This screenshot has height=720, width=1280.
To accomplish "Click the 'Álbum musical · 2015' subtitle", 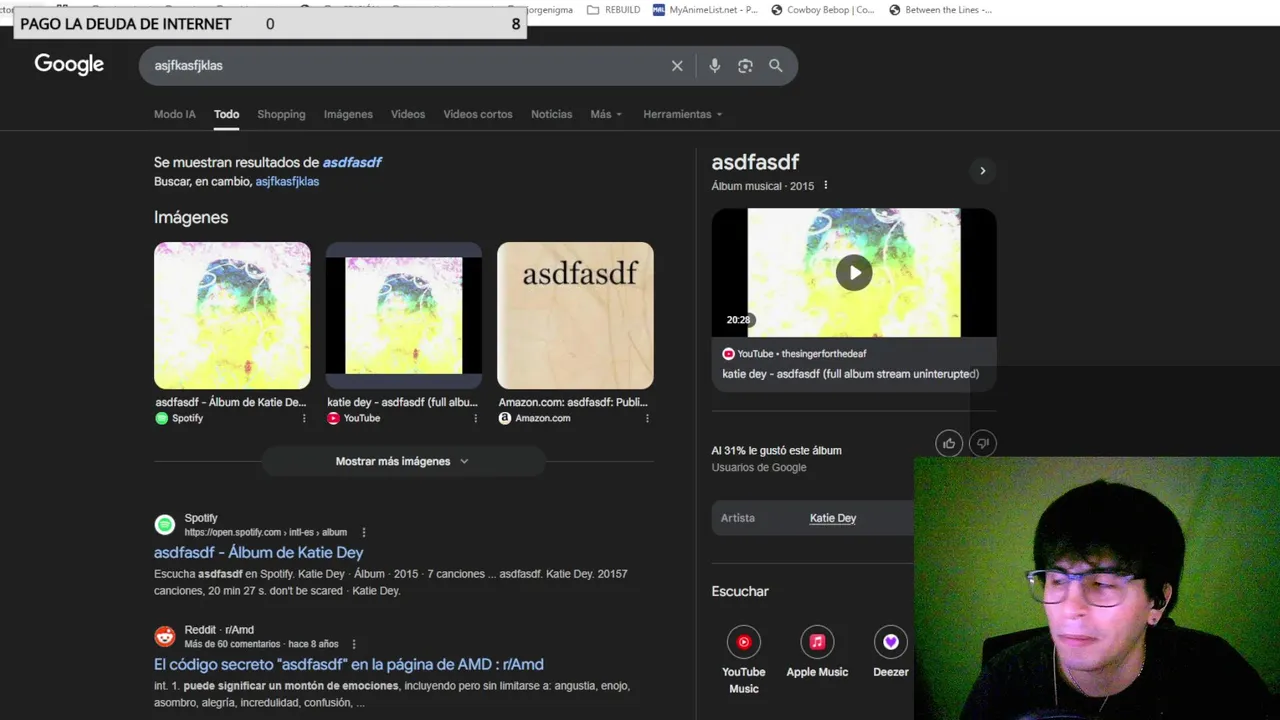I will pos(763,186).
